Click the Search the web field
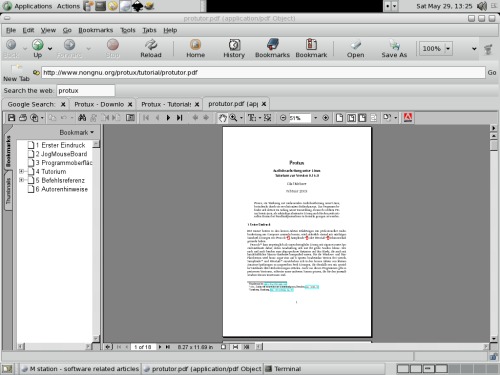The height and width of the screenshot is (375, 500). tap(86, 90)
